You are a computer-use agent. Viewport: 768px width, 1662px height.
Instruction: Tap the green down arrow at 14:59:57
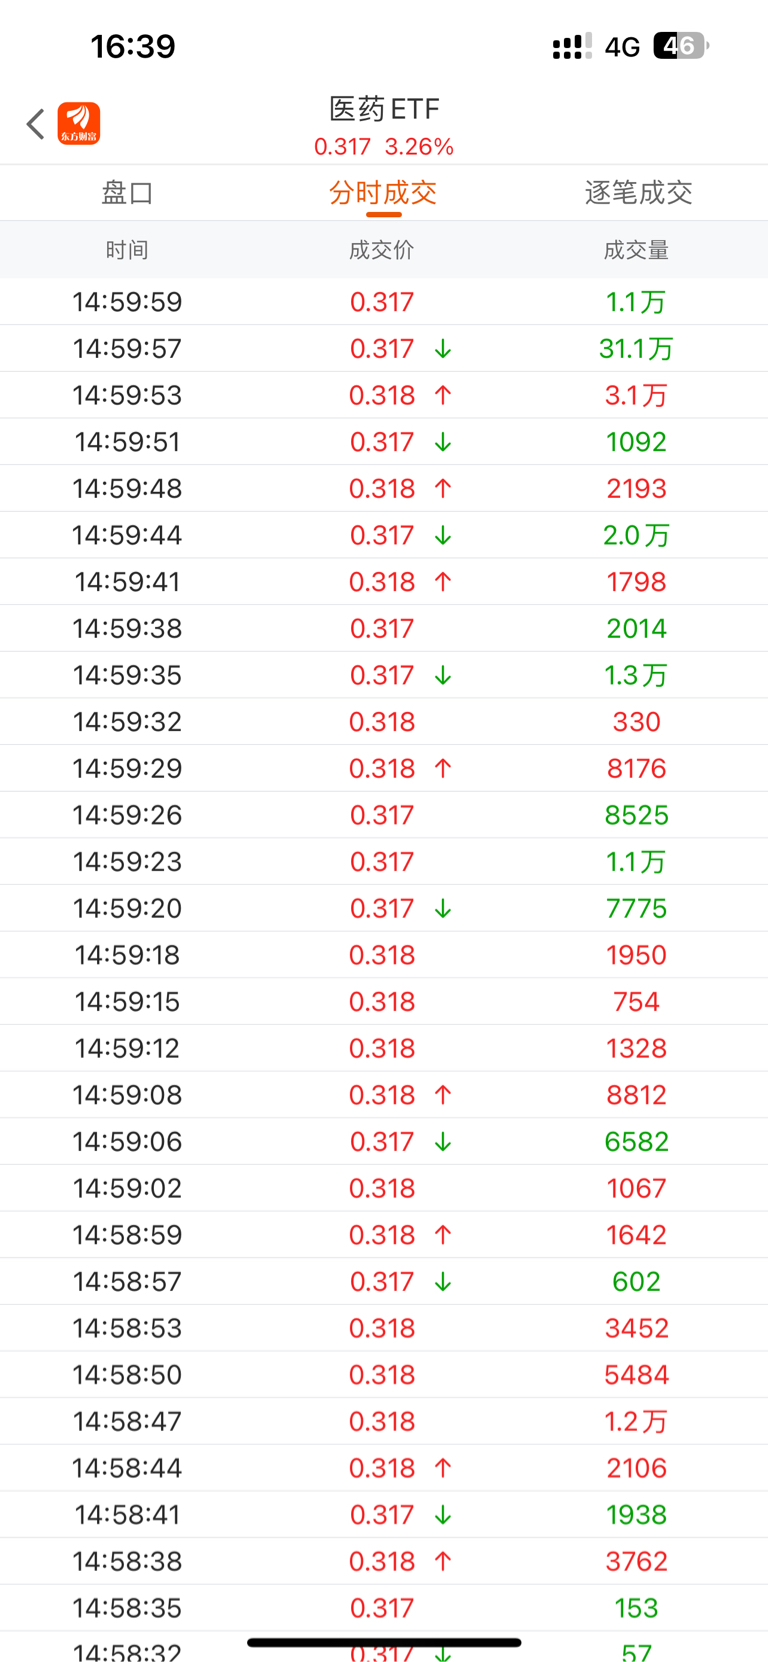[443, 349]
